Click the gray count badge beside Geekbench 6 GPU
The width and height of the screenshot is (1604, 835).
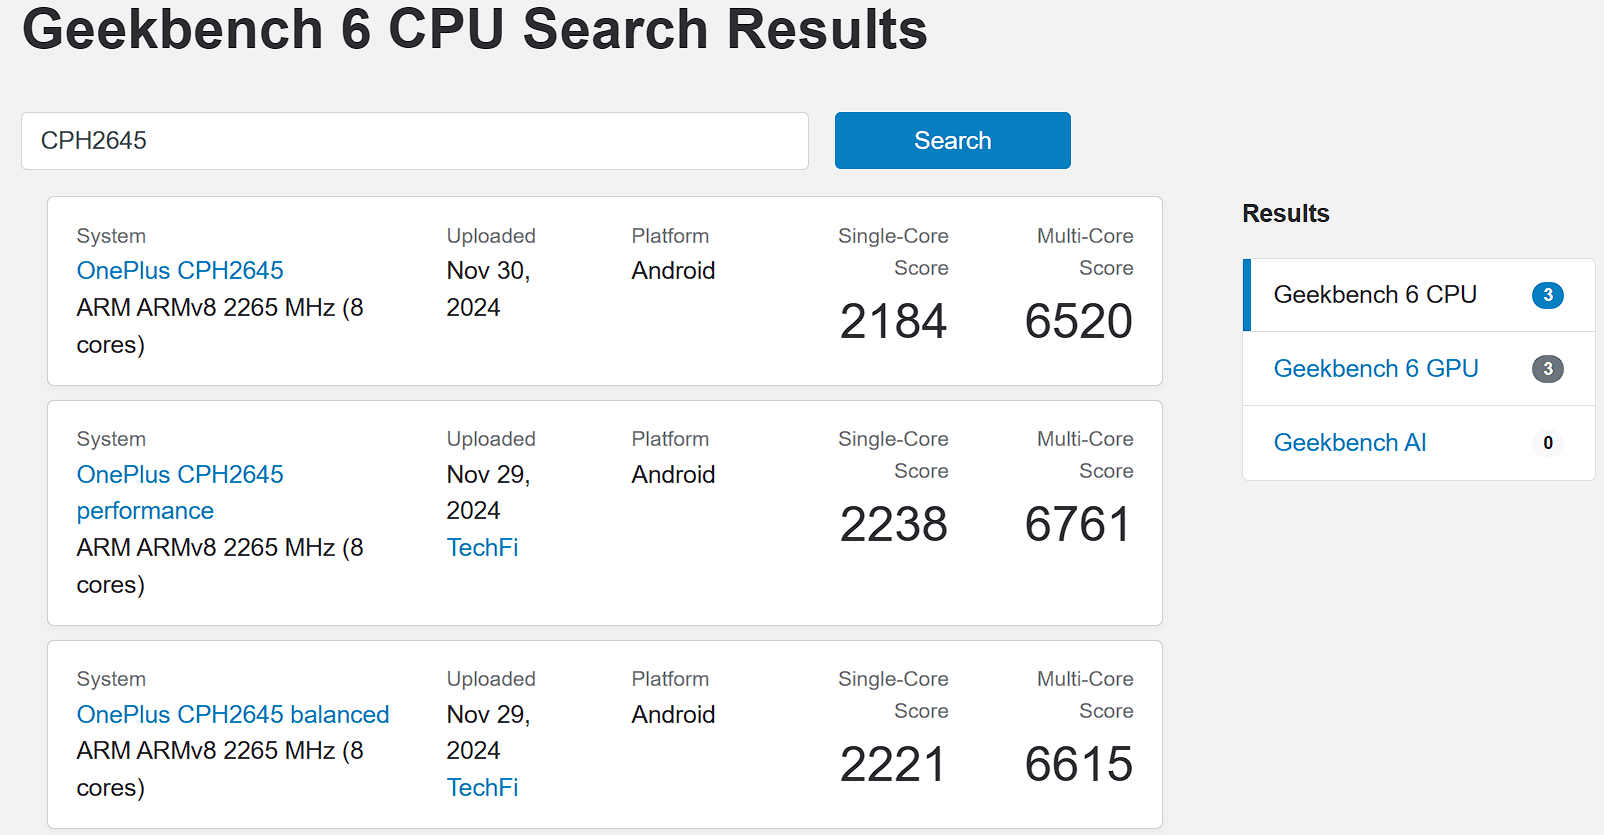[1548, 369]
